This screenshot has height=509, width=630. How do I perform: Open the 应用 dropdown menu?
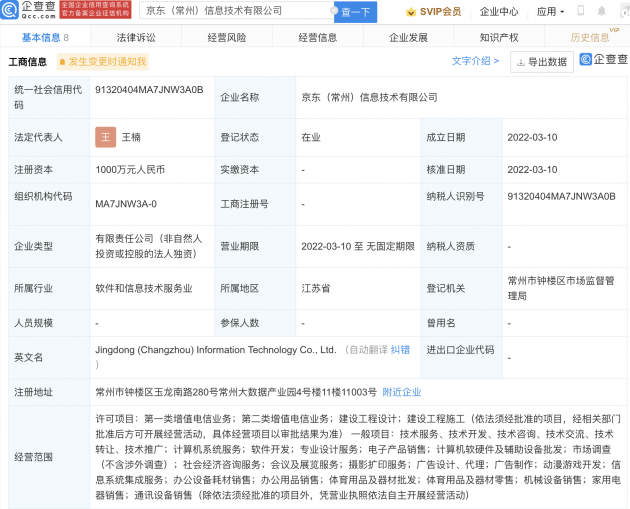point(550,12)
